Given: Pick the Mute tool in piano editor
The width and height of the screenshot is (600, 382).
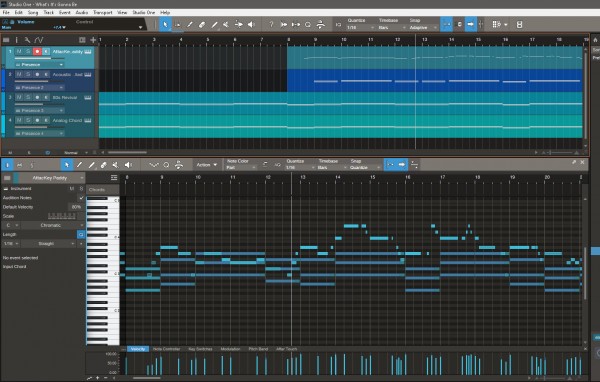Looking at the screenshot, I should pos(115,165).
